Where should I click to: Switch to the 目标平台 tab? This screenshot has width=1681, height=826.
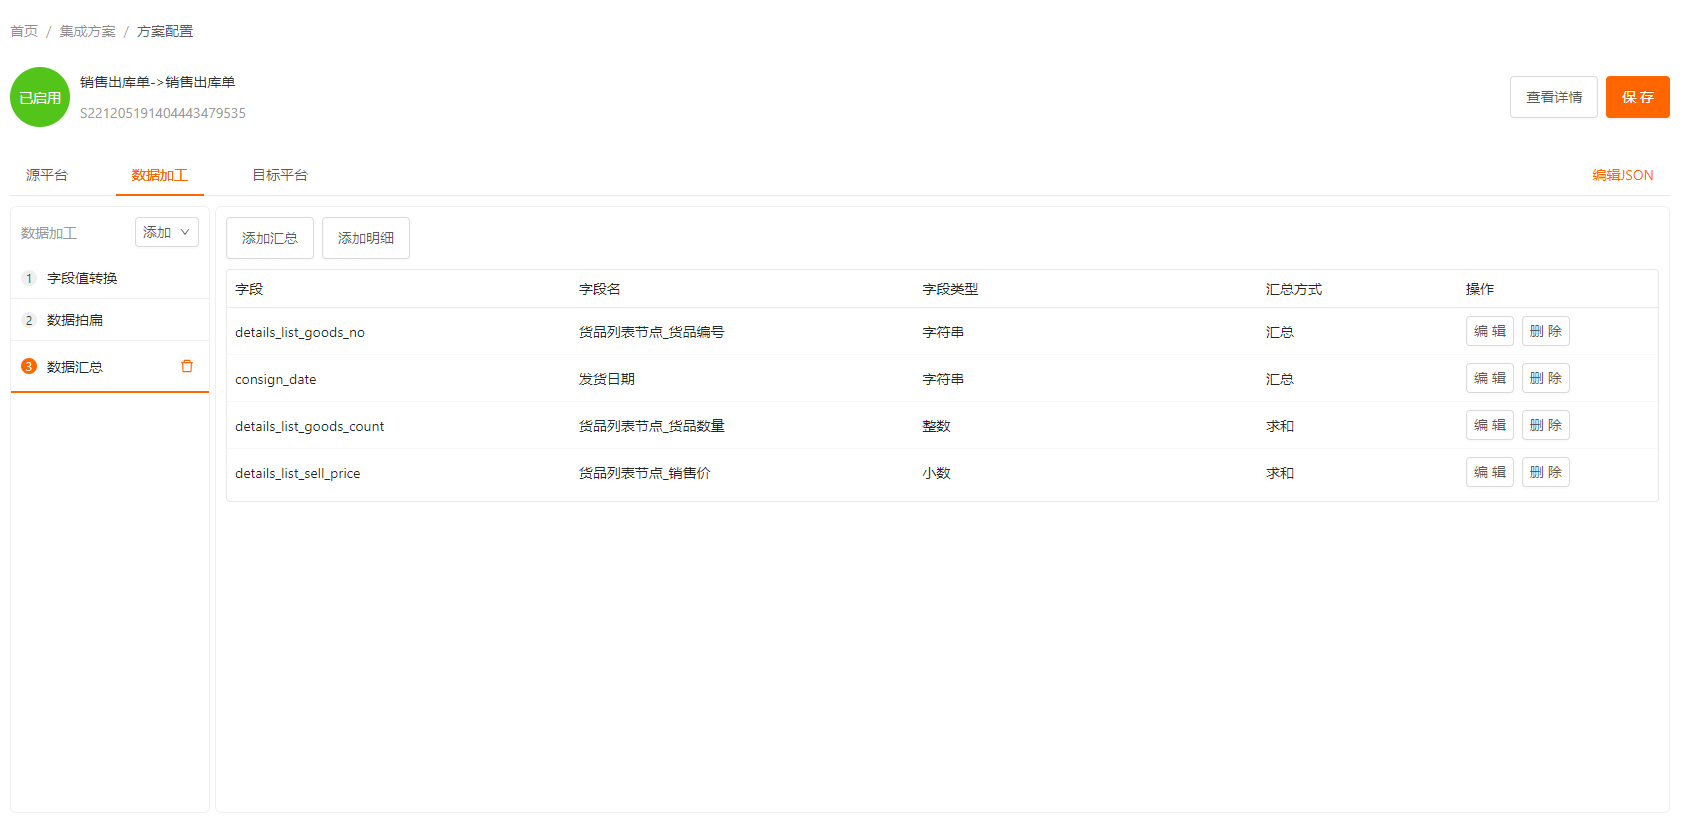click(280, 175)
